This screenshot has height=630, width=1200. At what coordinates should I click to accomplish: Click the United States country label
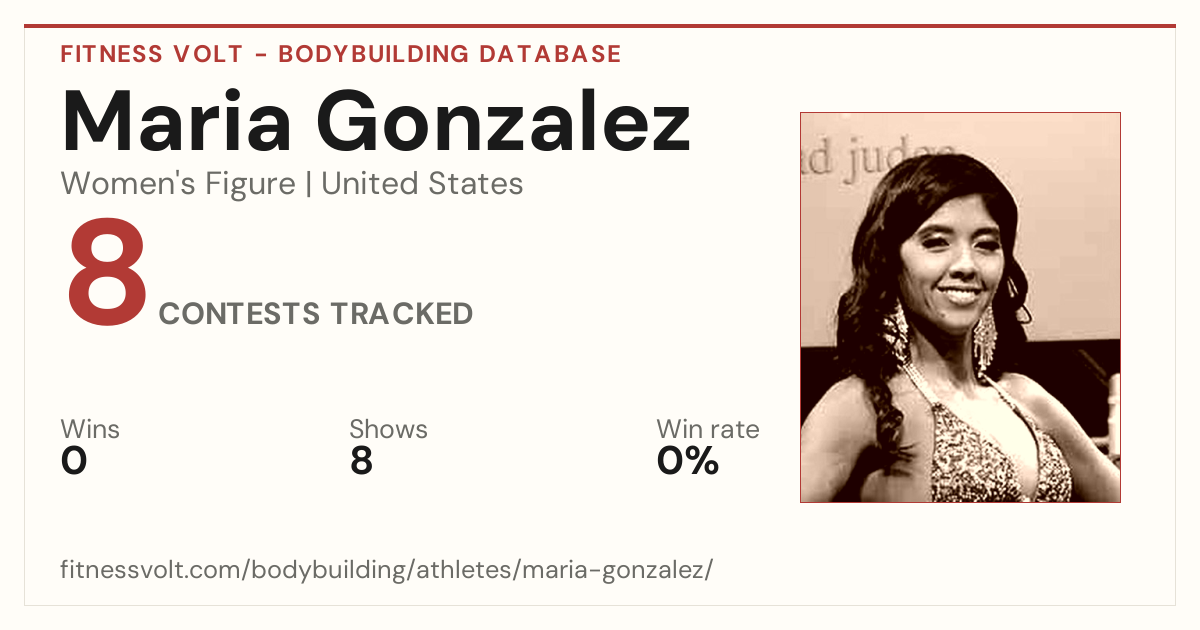(x=422, y=184)
